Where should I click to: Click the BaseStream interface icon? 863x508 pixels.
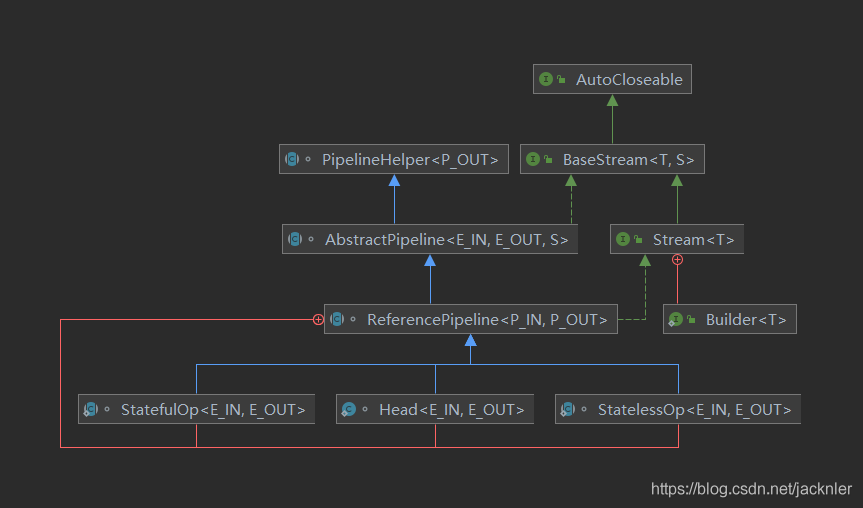point(533,160)
